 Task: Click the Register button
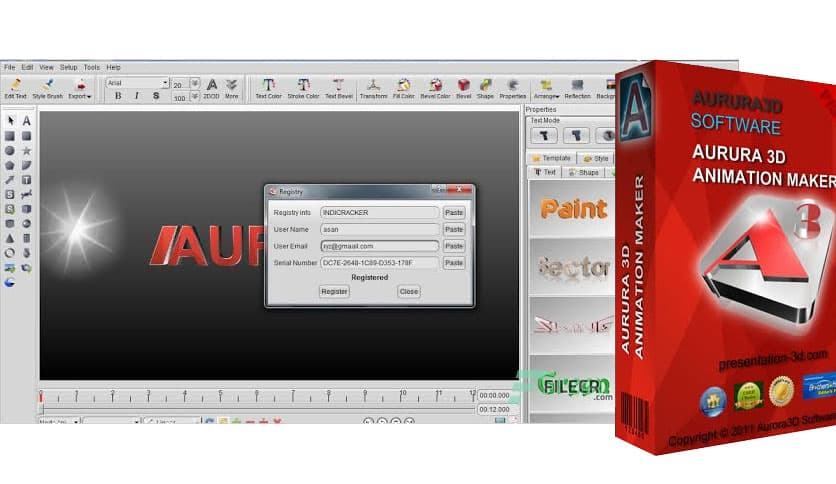tap(334, 292)
